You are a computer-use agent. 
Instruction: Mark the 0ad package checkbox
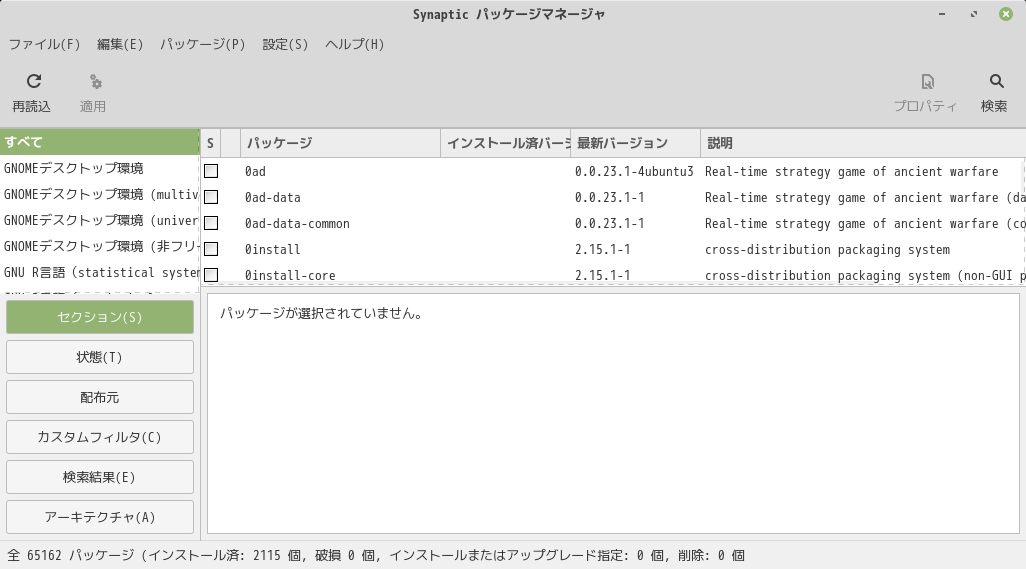[211, 171]
